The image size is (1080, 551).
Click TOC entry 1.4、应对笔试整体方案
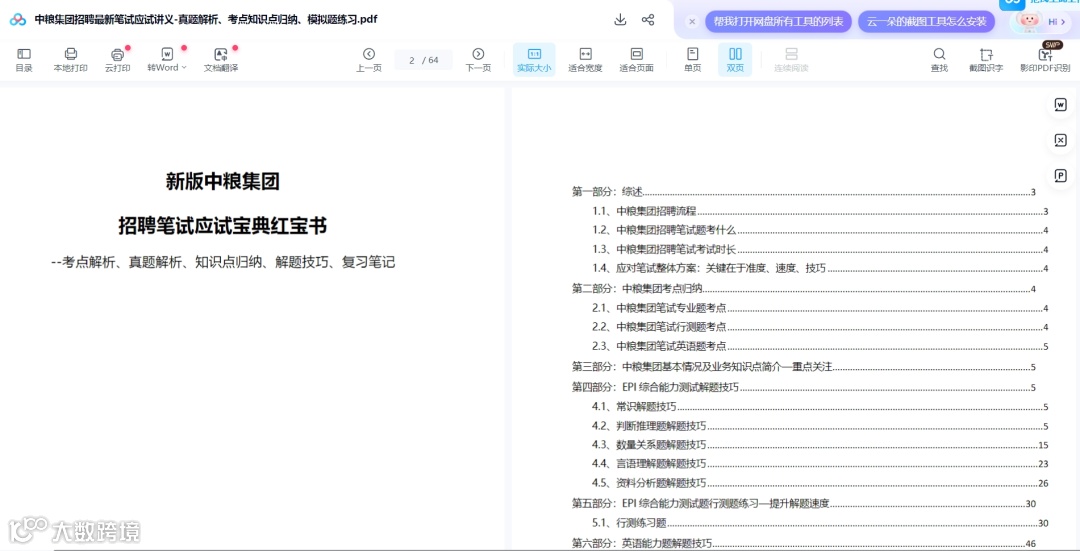[820, 269]
